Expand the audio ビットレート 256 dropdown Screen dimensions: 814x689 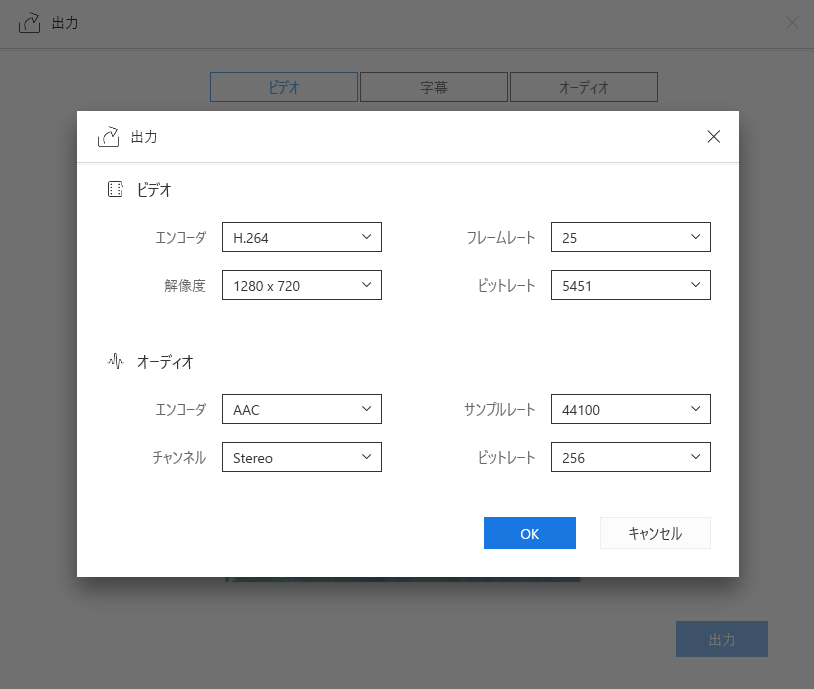(630, 457)
